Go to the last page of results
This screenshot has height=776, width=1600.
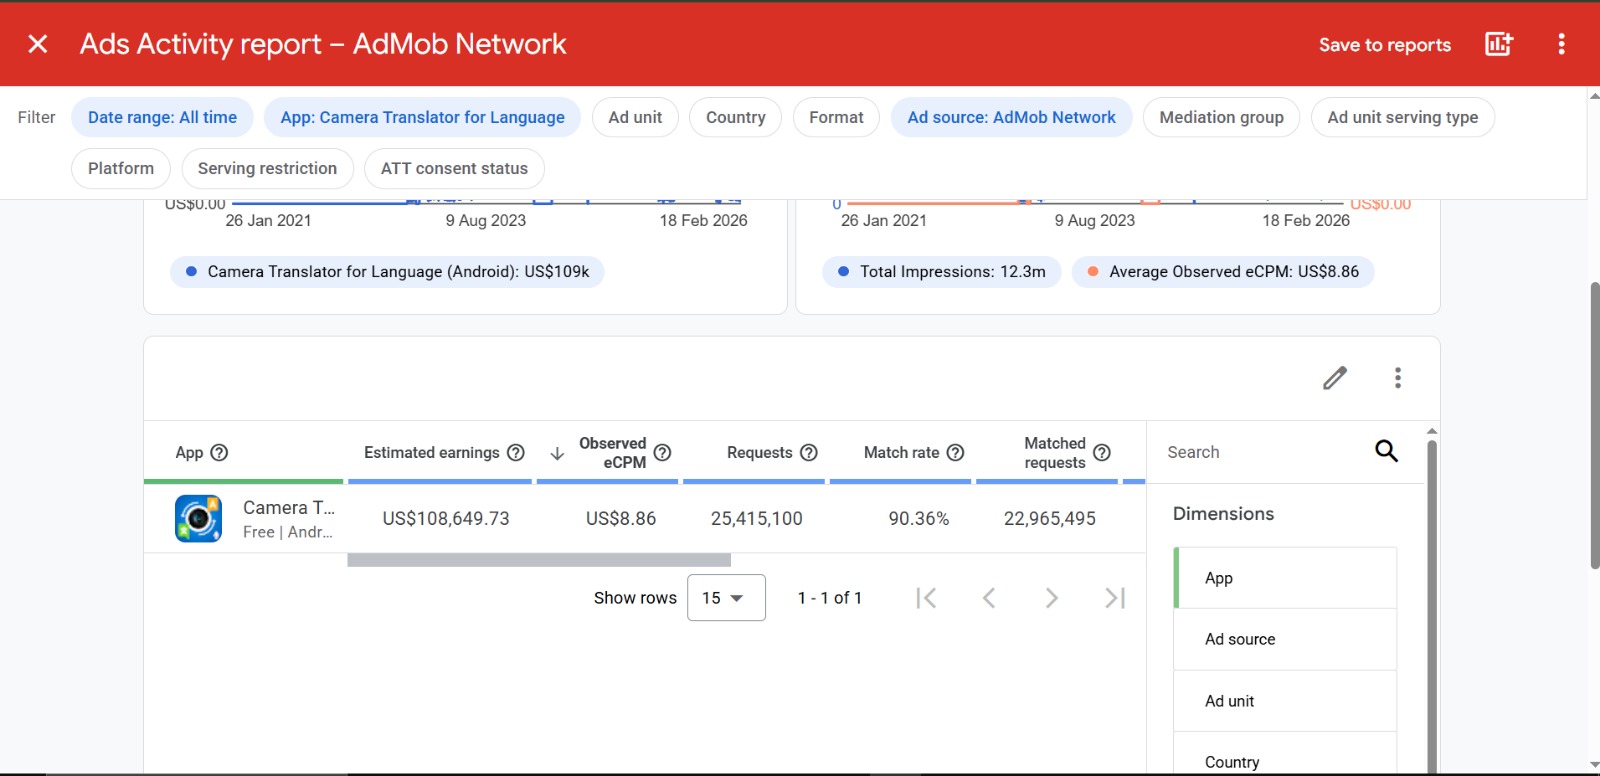pyautogui.click(x=1115, y=598)
